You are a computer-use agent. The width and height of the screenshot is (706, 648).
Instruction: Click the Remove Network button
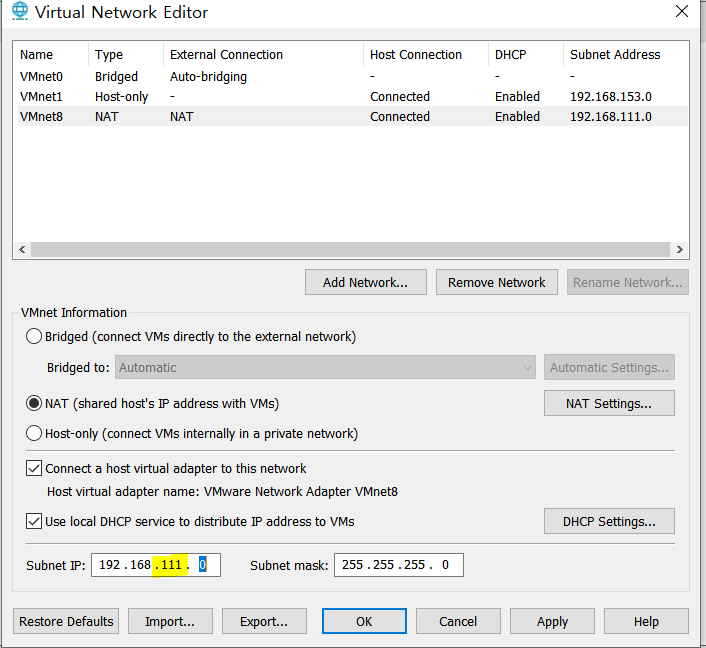tap(497, 282)
